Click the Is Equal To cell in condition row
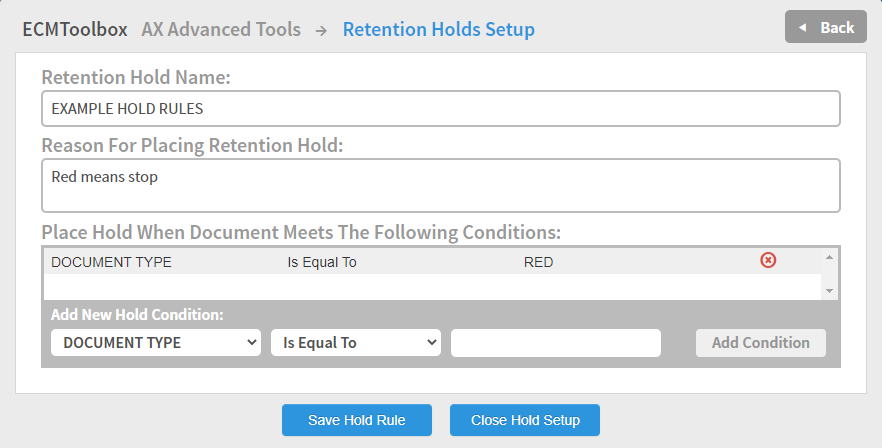Viewport: 882px width, 448px height. click(322, 262)
